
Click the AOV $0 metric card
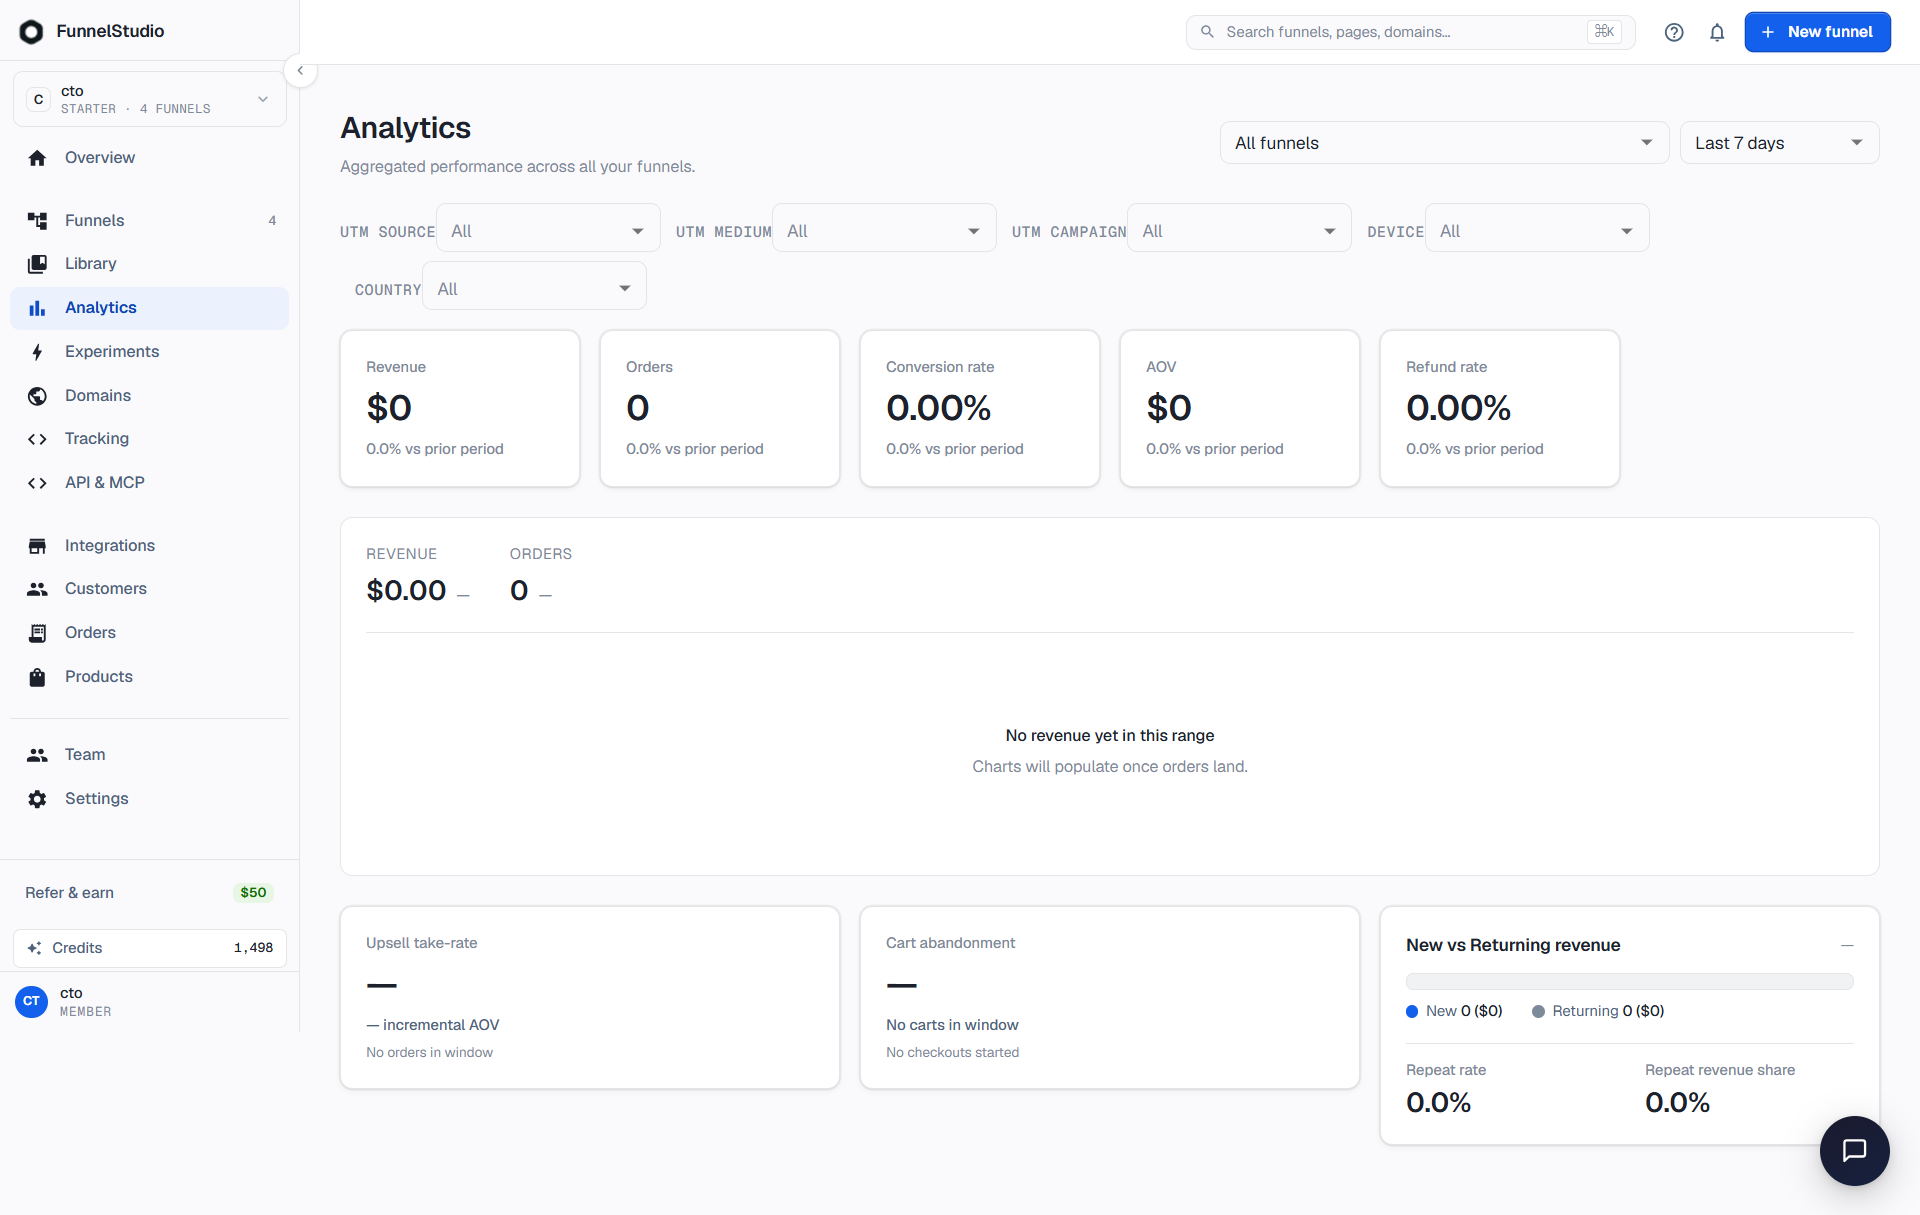(x=1240, y=409)
